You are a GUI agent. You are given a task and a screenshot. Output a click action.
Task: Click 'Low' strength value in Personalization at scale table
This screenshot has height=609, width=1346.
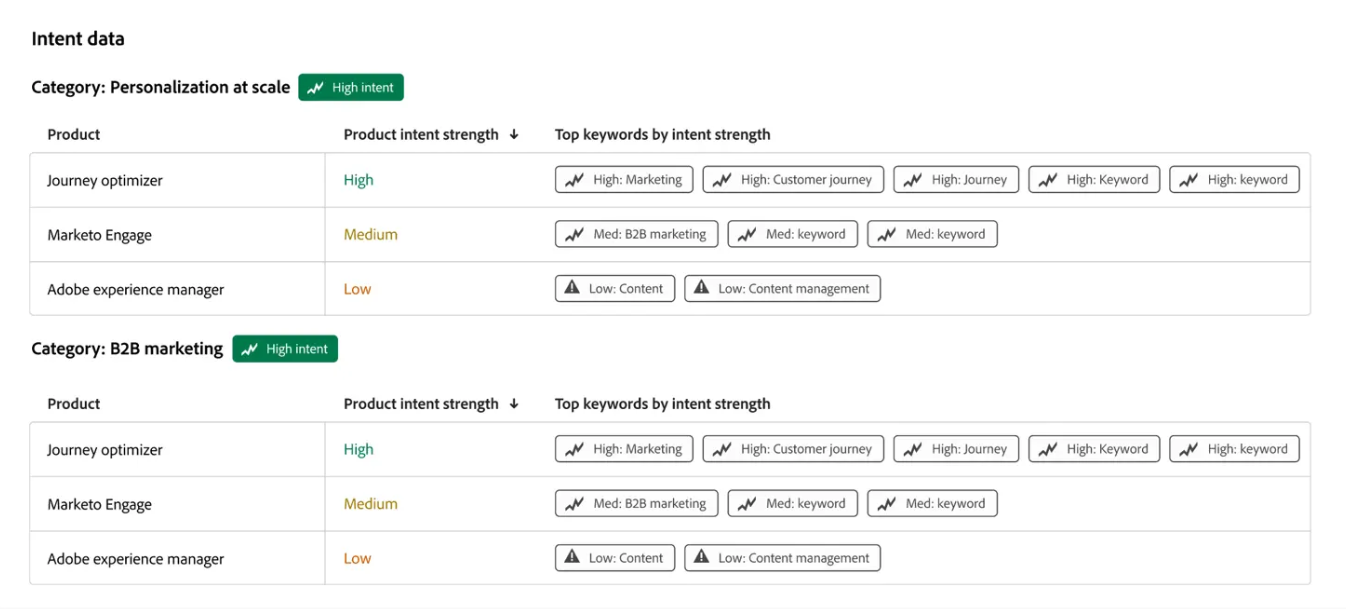(x=357, y=289)
